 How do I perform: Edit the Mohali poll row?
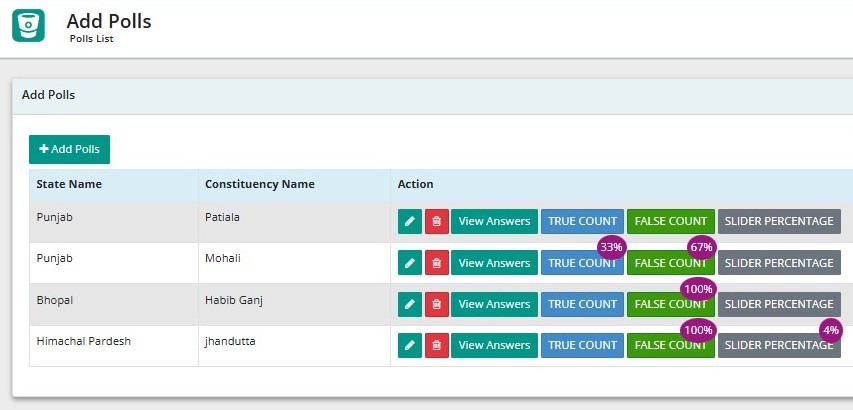pos(410,263)
